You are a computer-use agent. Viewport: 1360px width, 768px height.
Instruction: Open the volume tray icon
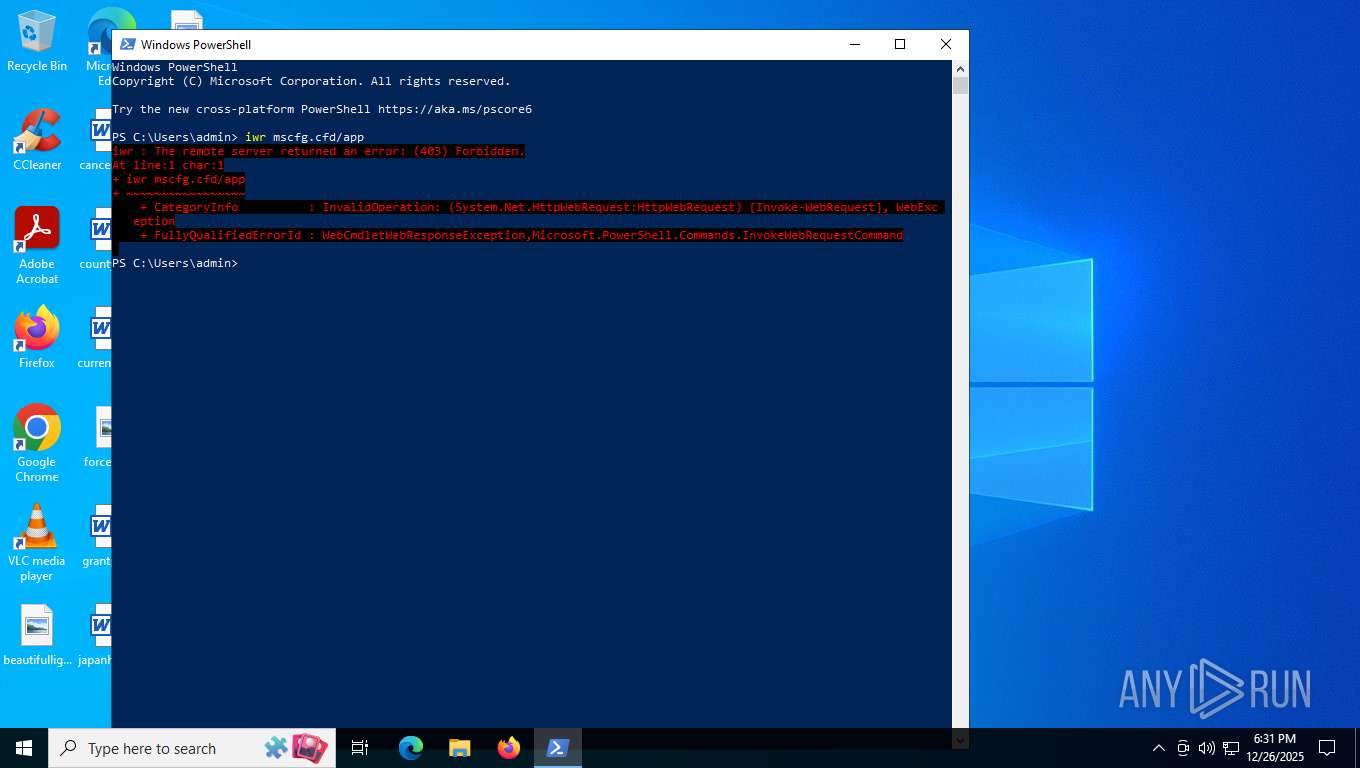(1206, 748)
